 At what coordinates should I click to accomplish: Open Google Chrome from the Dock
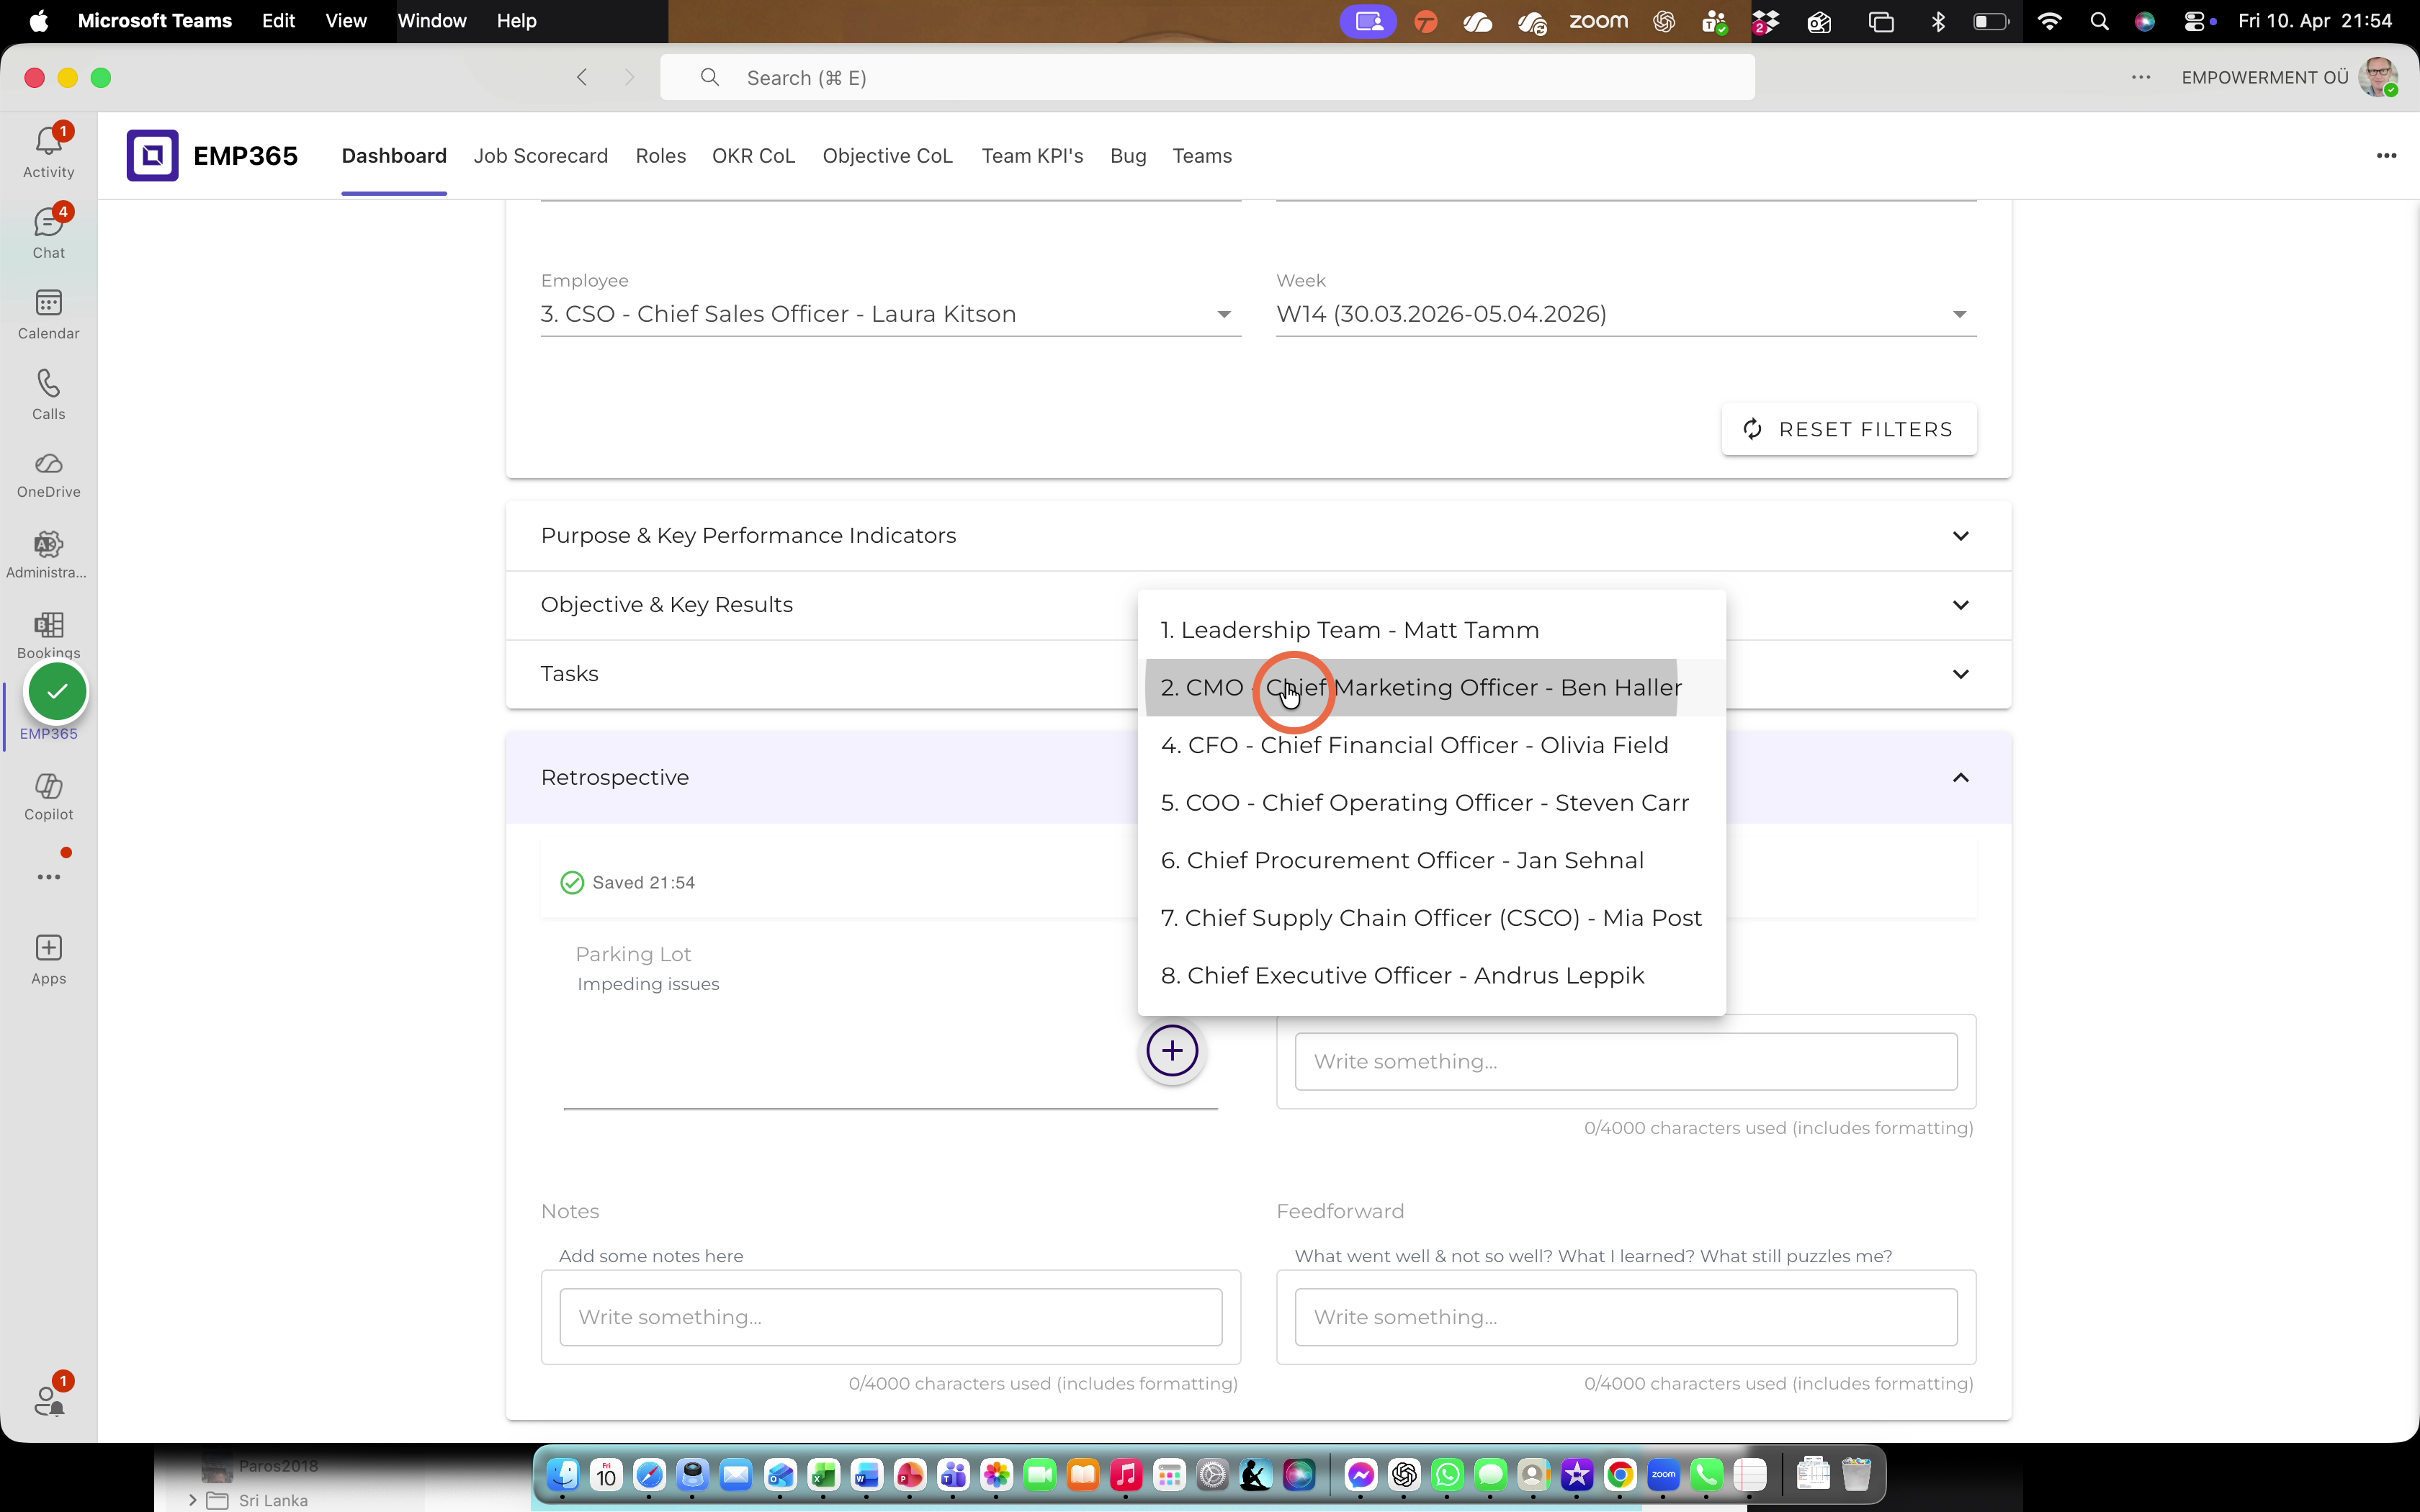tap(1620, 1474)
